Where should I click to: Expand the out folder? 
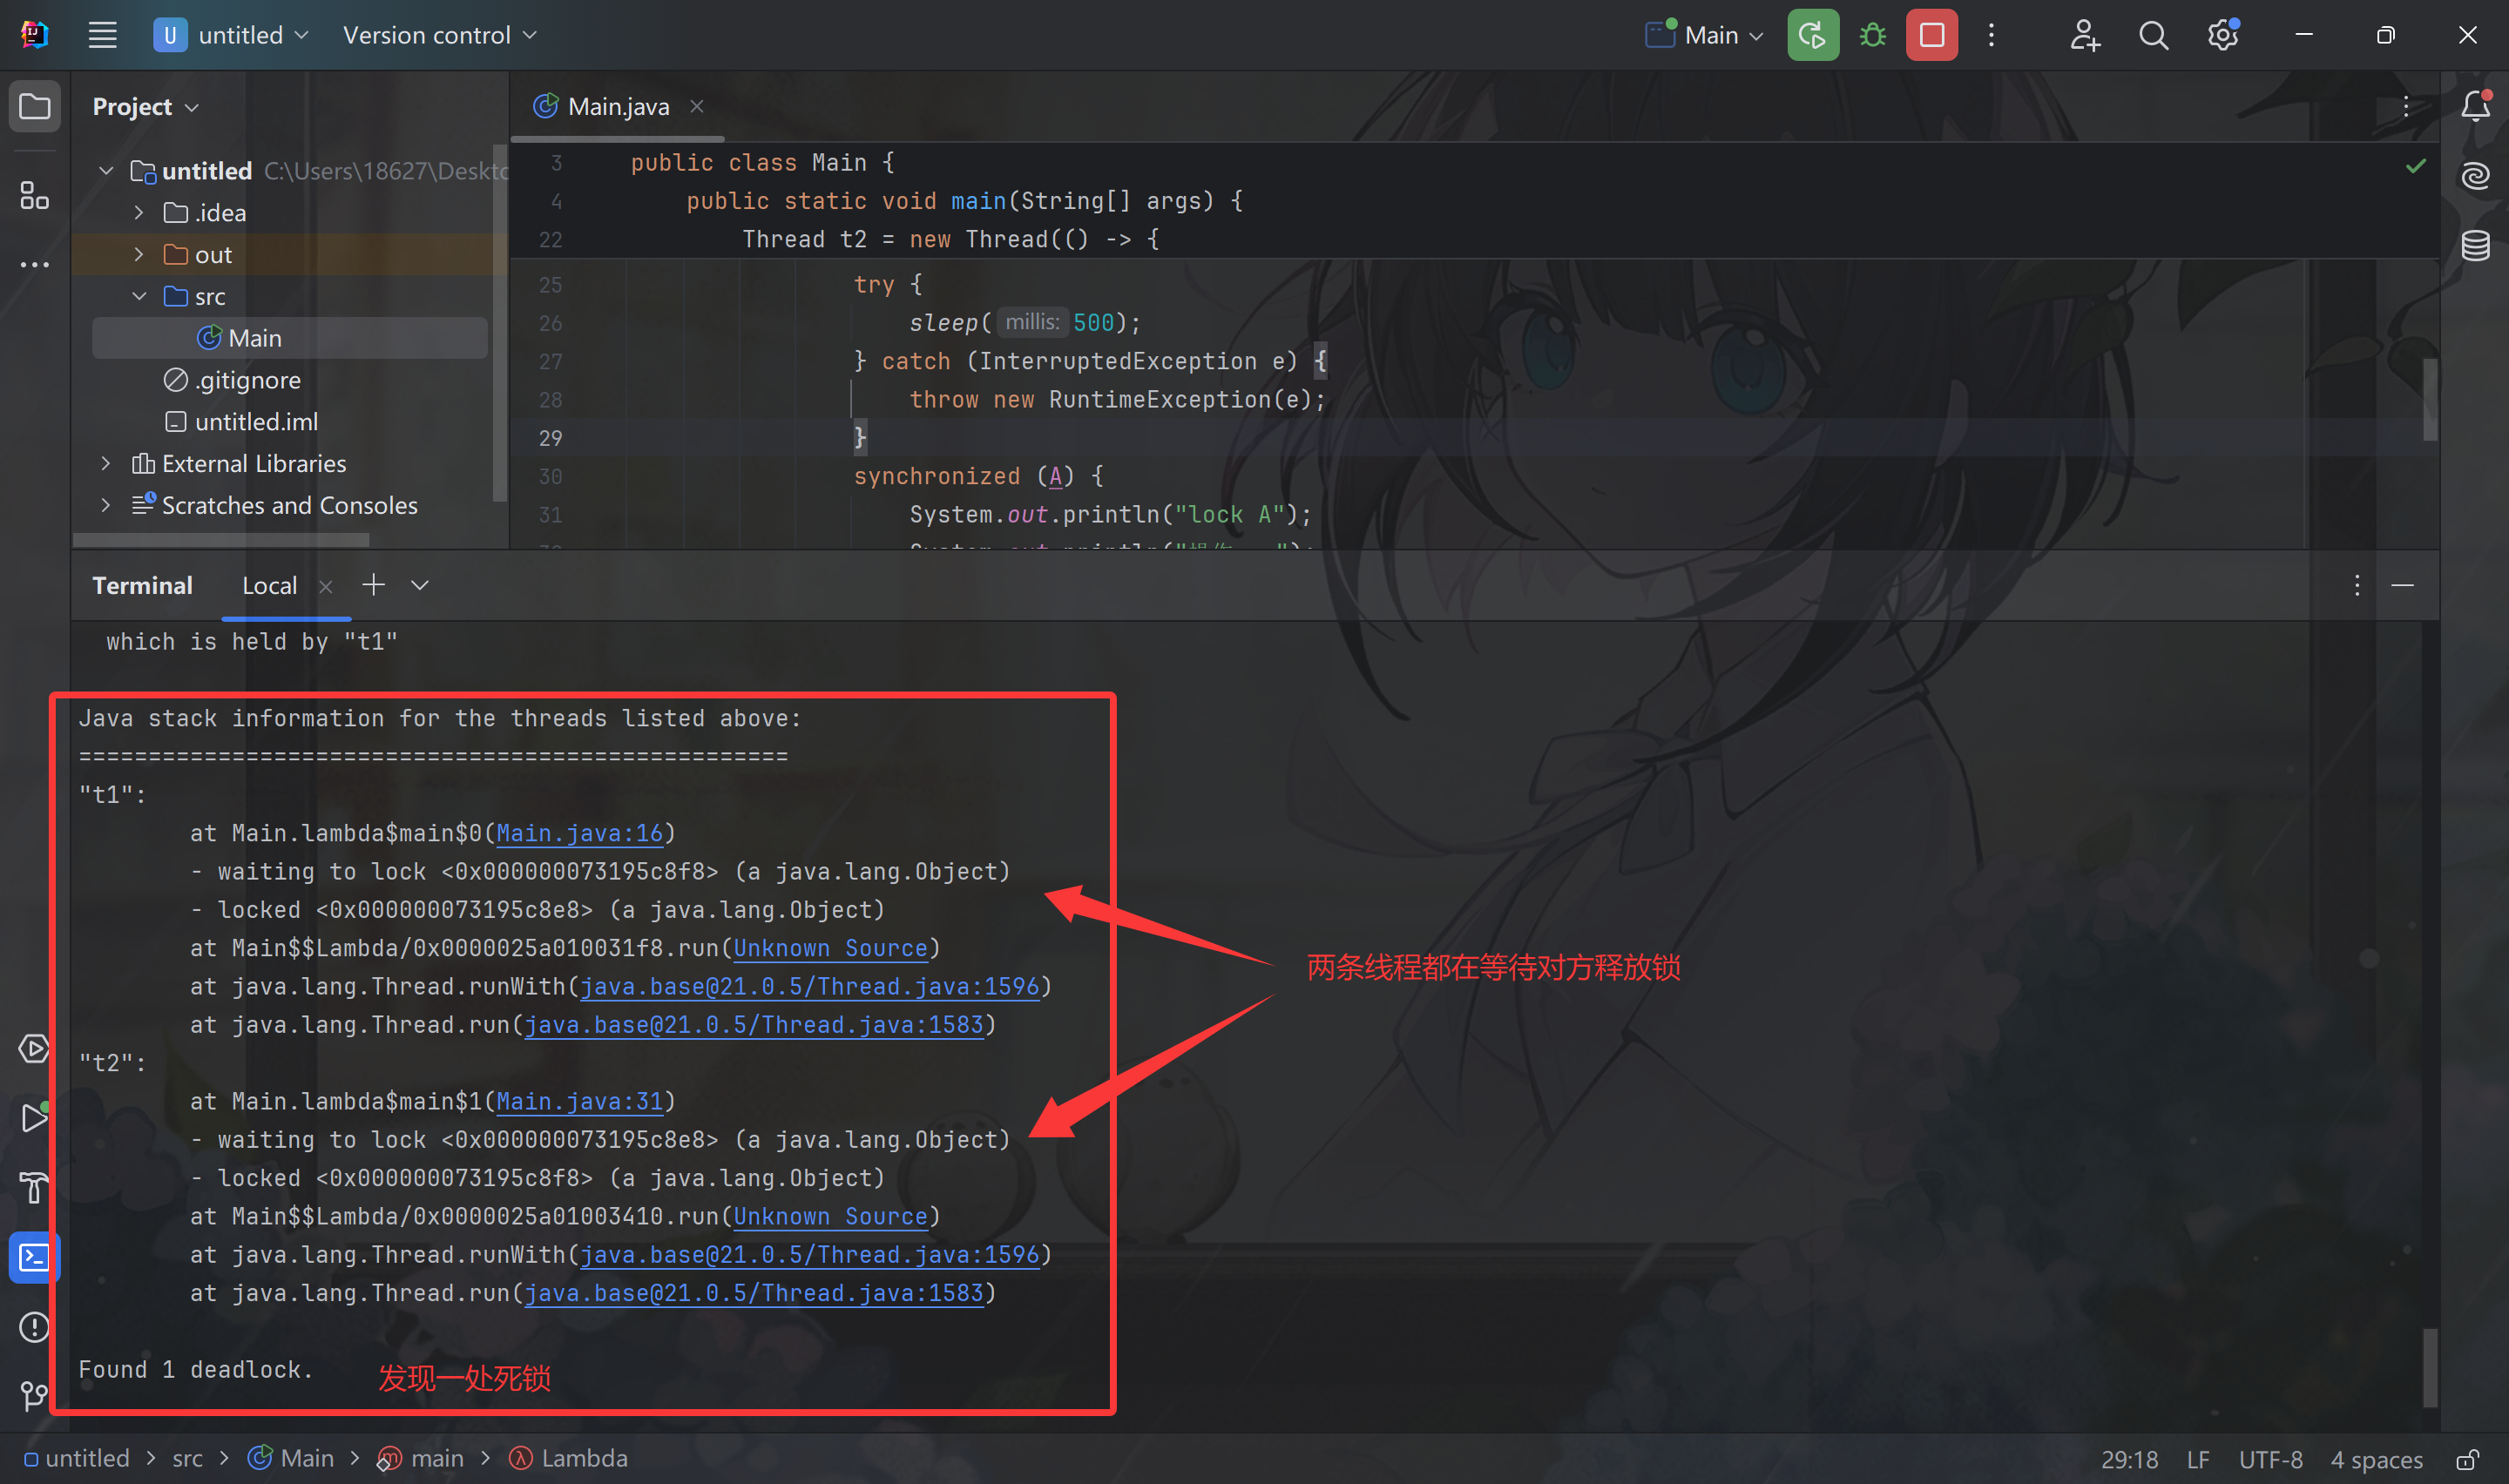click(139, 255)
